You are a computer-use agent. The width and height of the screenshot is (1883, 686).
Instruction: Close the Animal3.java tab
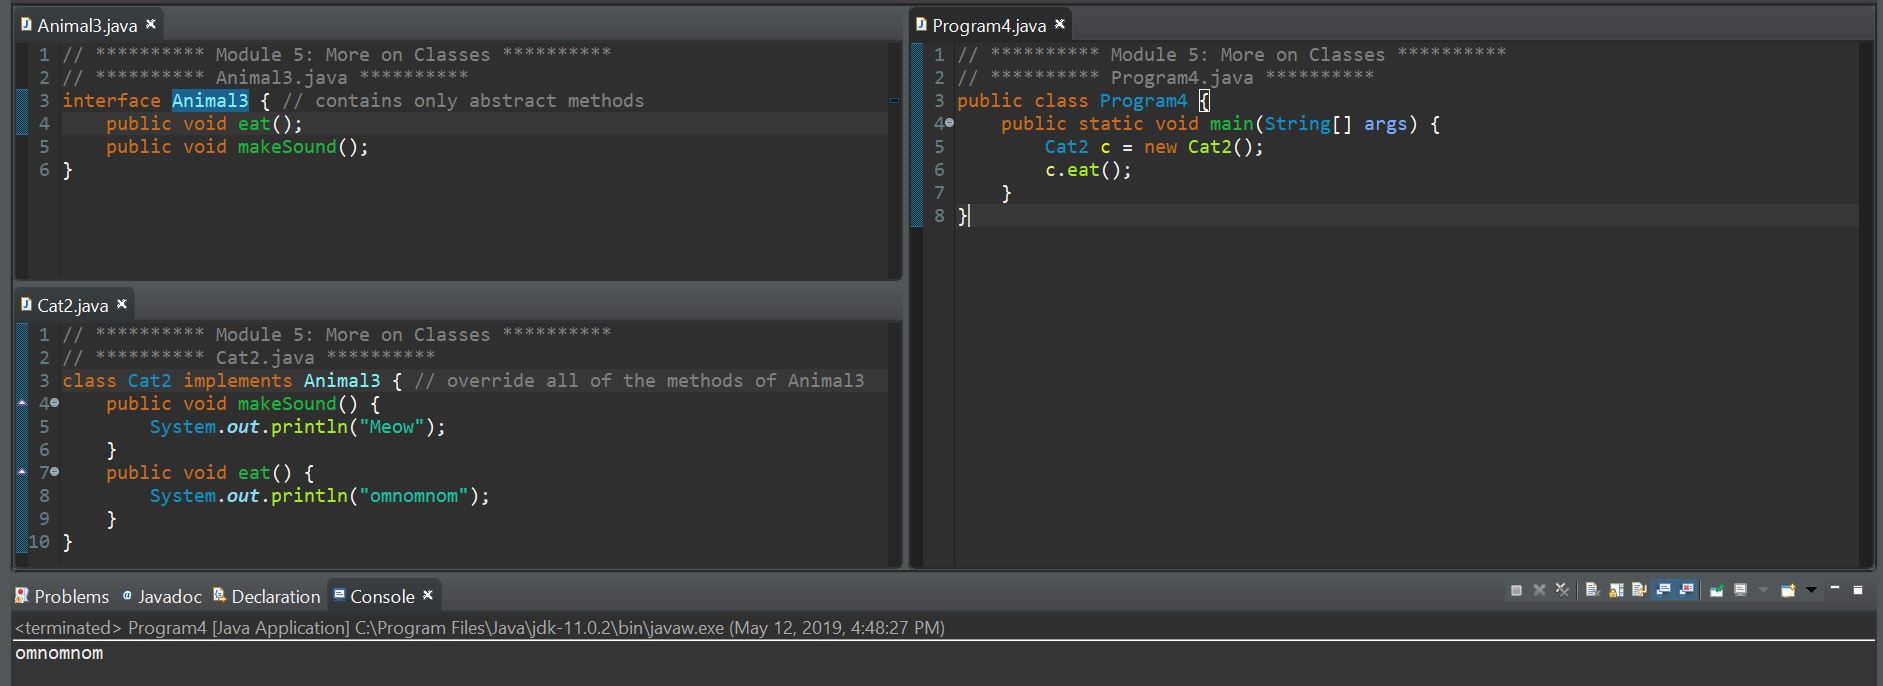click(151, 24)
